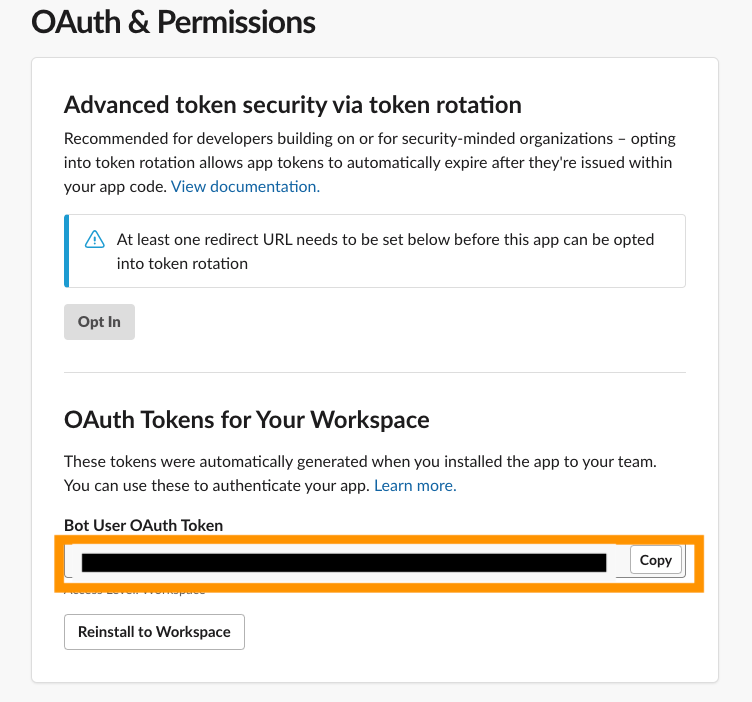Screen dimensions: 752x702
Task: Click the black redaction bar covering the token
Action: pos(344,562)
